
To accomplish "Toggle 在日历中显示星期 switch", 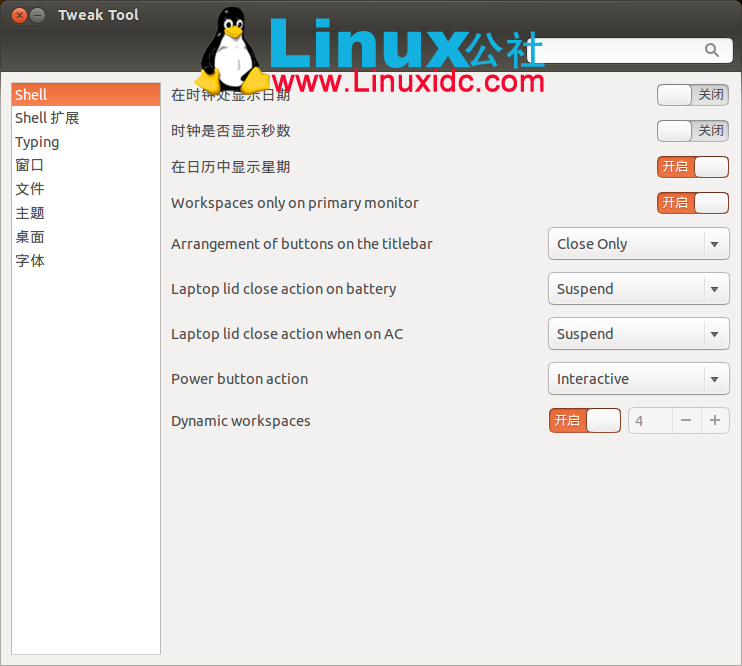I will coord(693,167).
